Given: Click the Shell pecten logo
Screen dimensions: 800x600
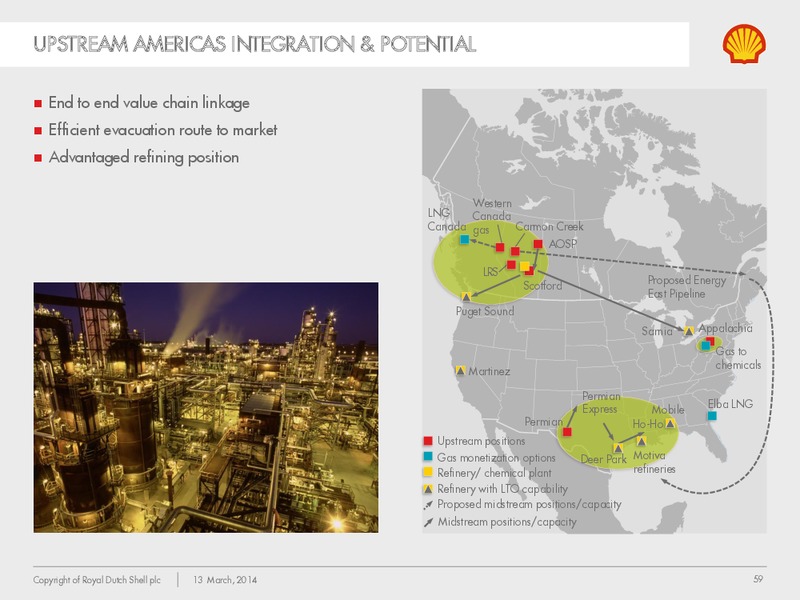Looking at the screenshot, I should coord(744,44).
